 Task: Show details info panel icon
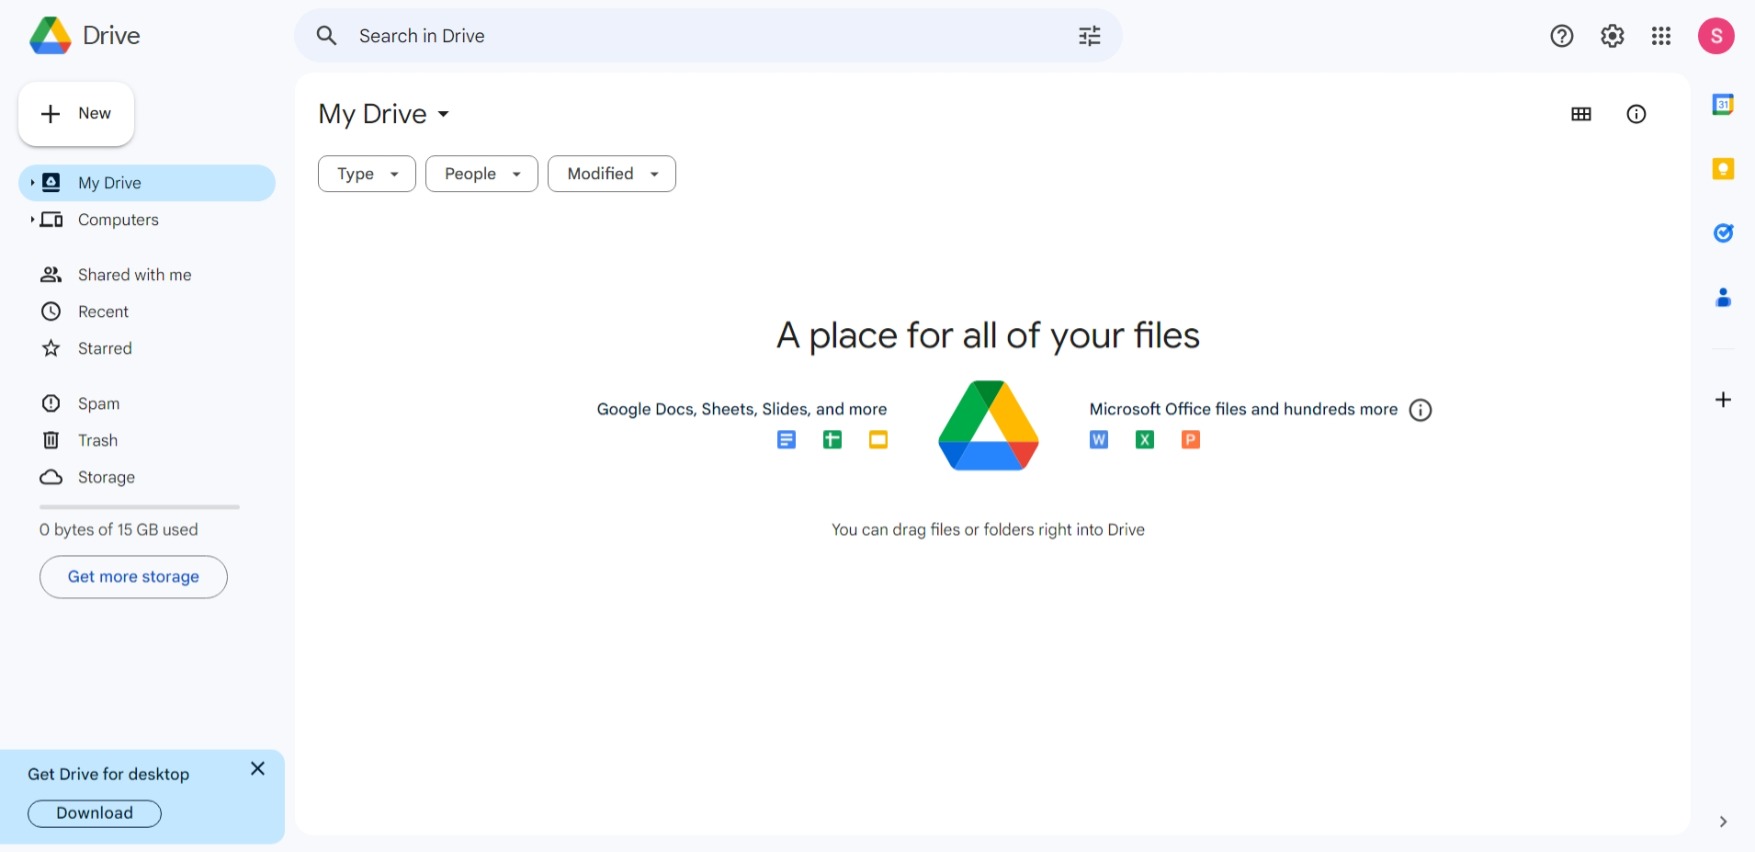pyautogui.click(x=1636, y=114)
